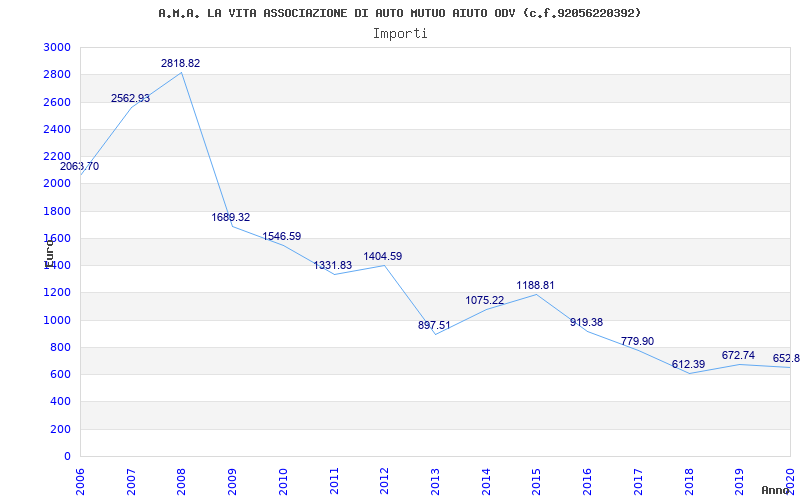Click x-axis year 2019

point(739,482)
